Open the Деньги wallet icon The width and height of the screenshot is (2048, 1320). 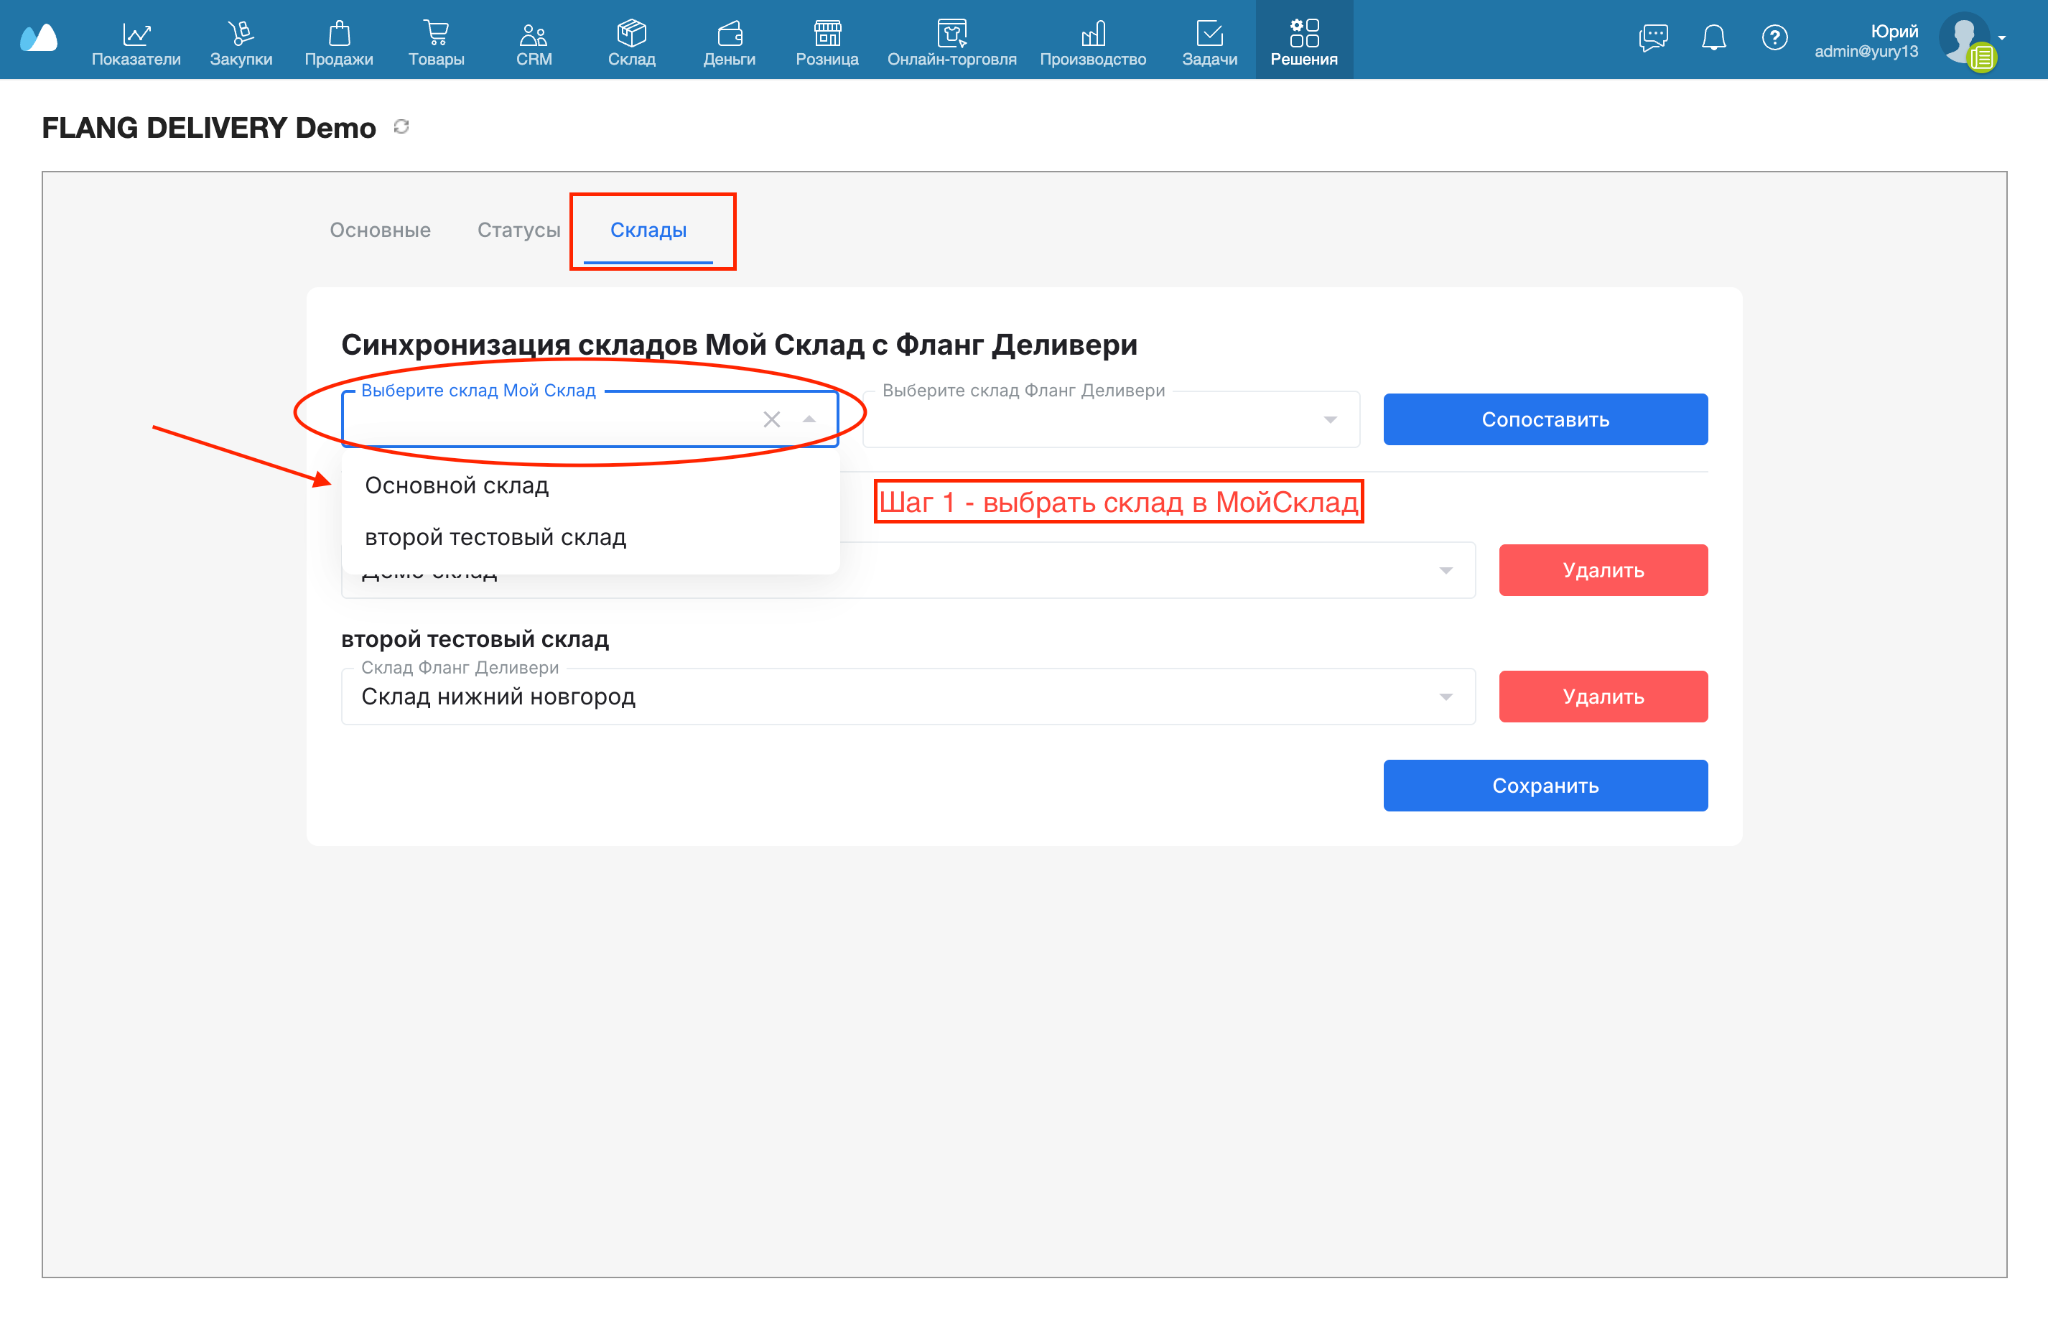(x=730, y=34)
